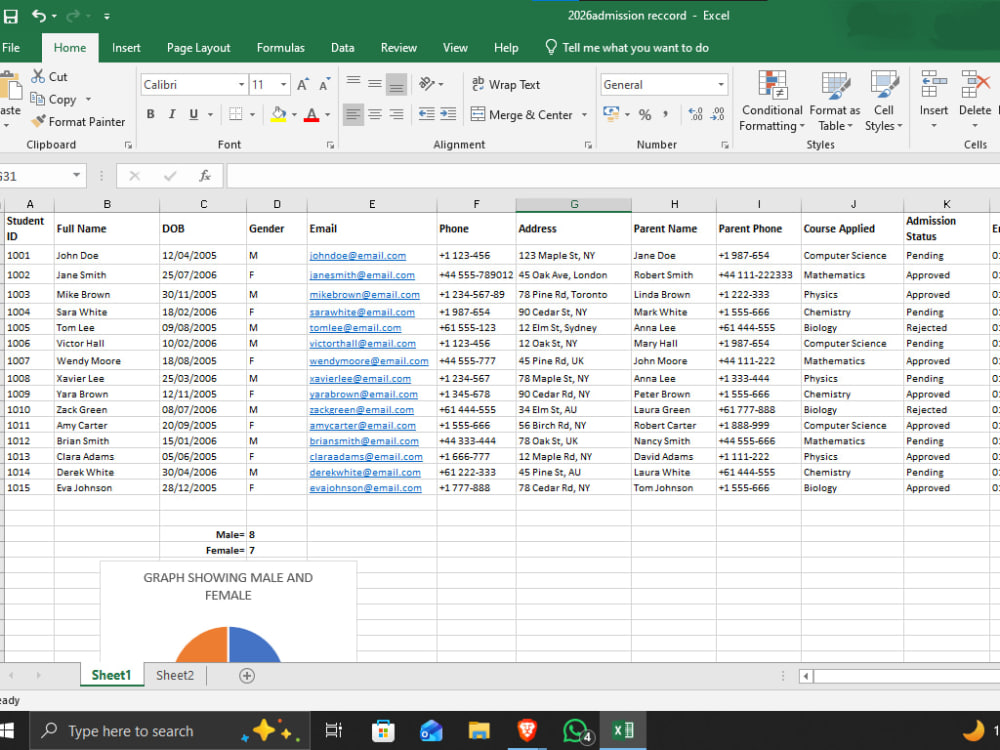This screenshot has width=1000, height=750.
Task: Open the General number format dropdown
Action: coord(721,85)
